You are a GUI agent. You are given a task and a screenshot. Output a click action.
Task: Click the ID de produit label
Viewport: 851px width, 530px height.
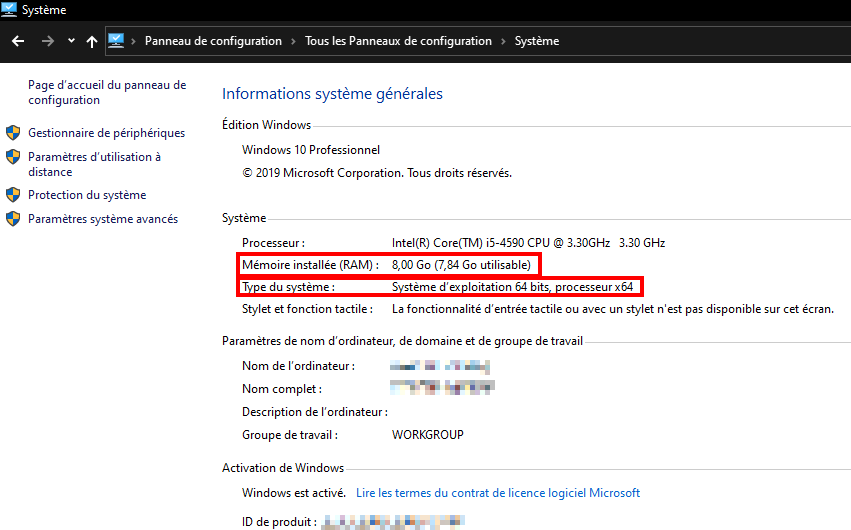pos(280,522)
